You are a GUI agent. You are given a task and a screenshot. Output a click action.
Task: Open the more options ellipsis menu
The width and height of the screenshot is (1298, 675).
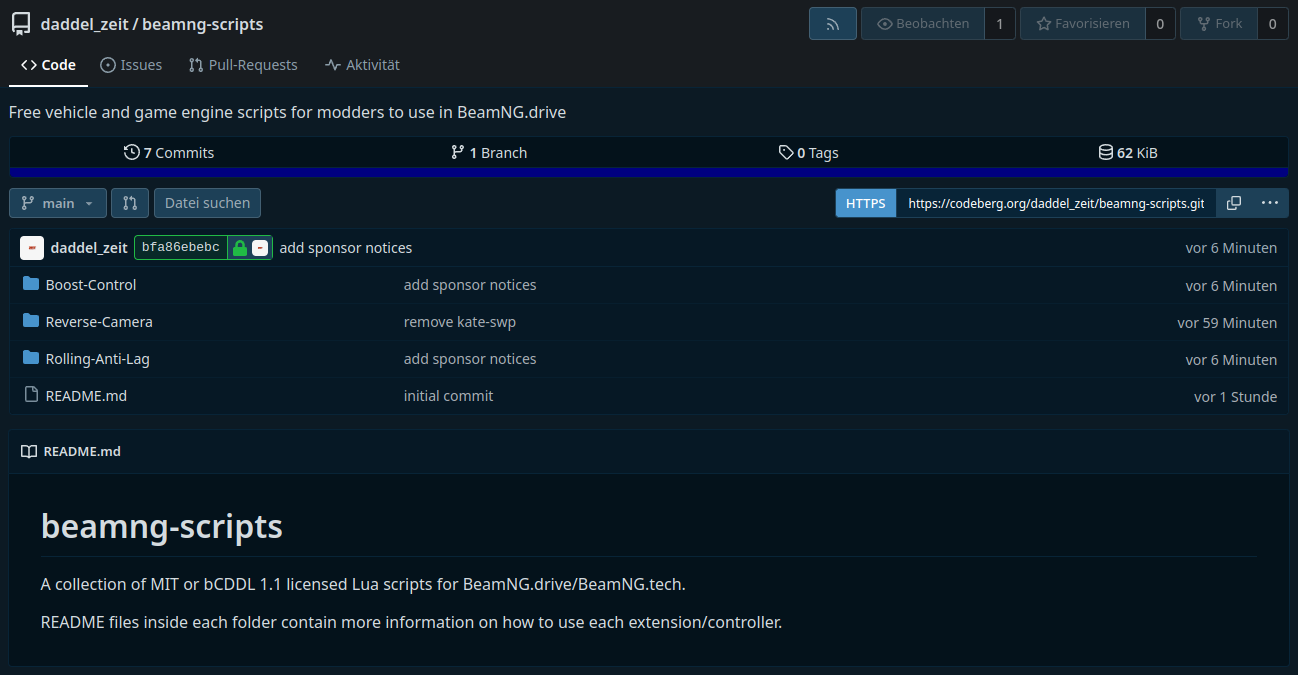point(1269,203)
